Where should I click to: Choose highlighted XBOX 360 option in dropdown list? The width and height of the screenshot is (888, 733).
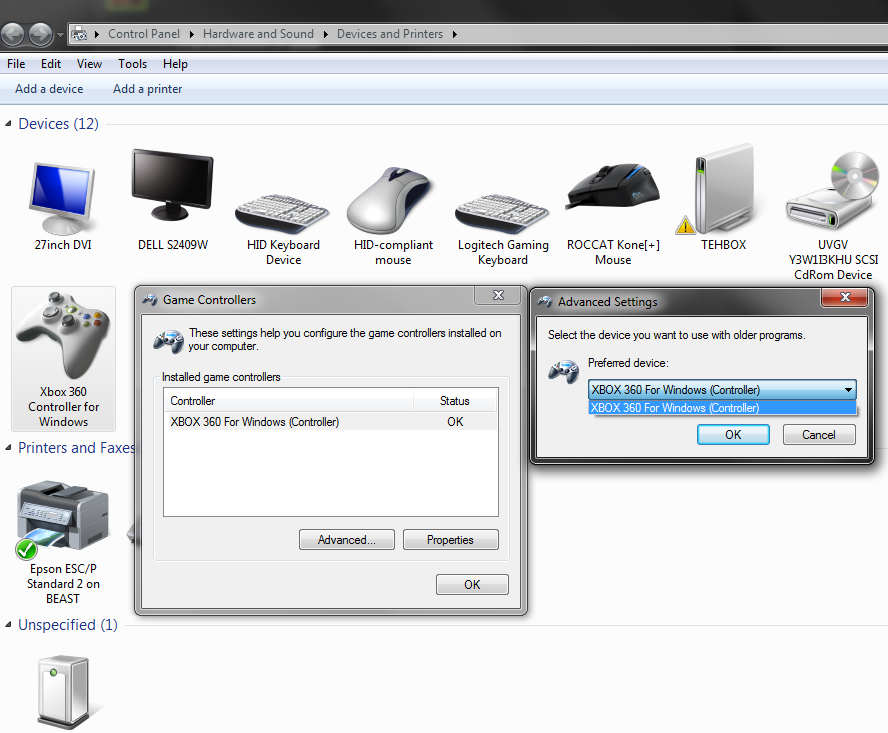click(x=722, y=408)
